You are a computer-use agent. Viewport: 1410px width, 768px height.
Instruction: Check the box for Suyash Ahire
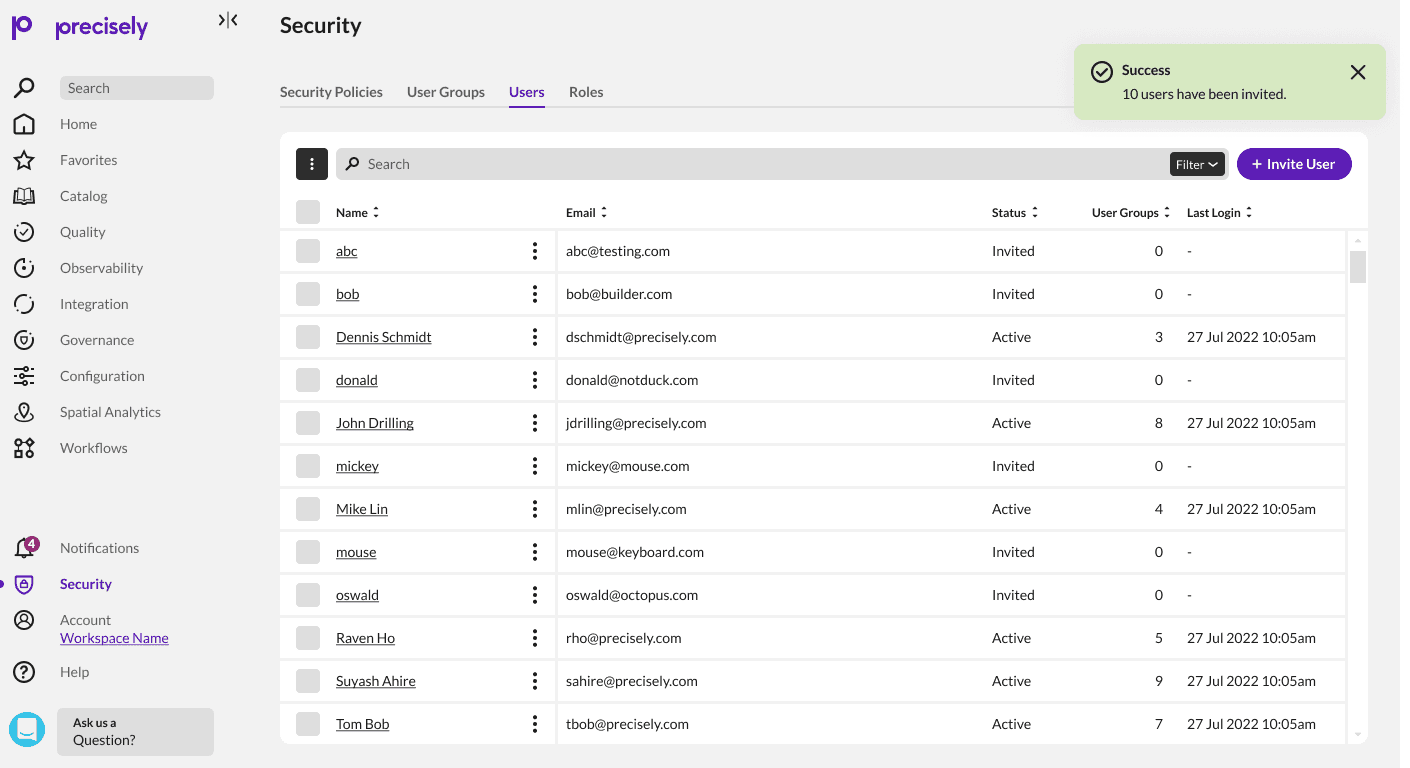(x=308, y=681)
